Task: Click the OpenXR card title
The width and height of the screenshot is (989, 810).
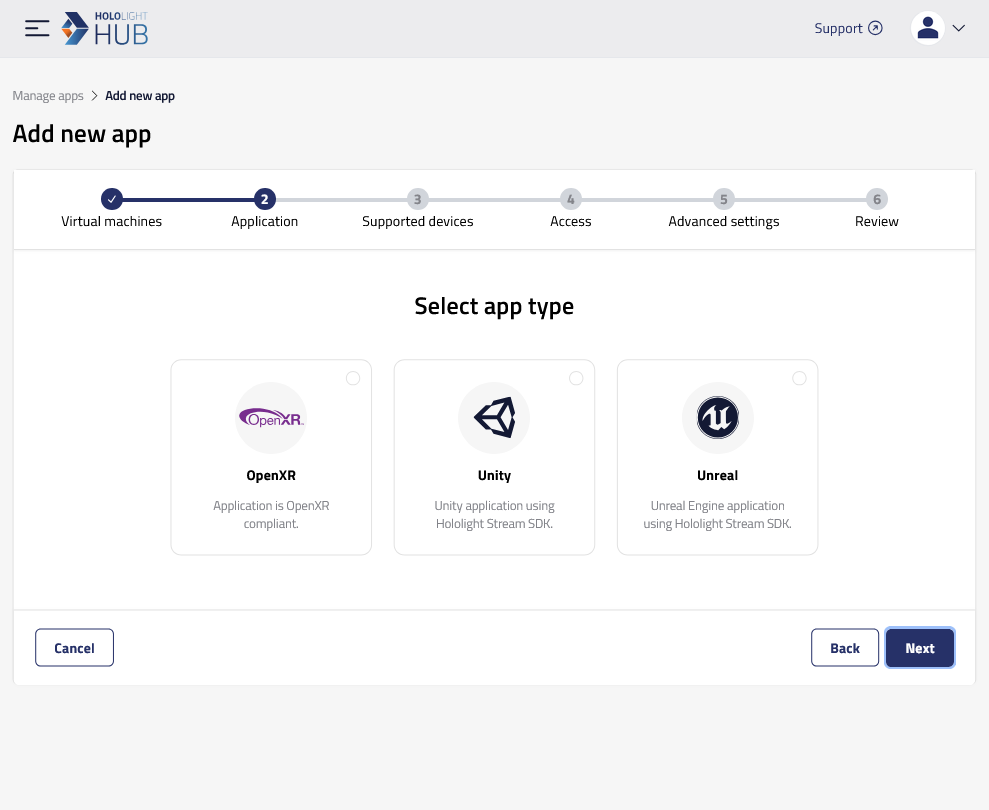Action: pyautogui.click(x=271, y=476)
